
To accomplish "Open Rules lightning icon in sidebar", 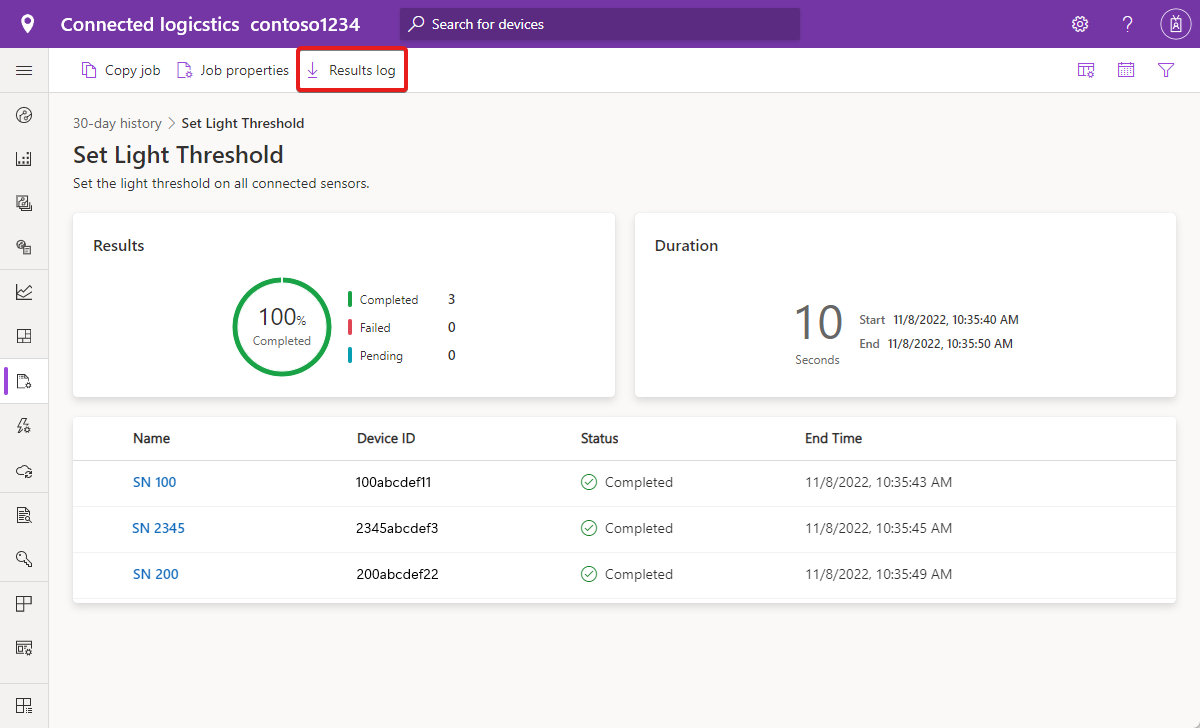I will (24, 426).
